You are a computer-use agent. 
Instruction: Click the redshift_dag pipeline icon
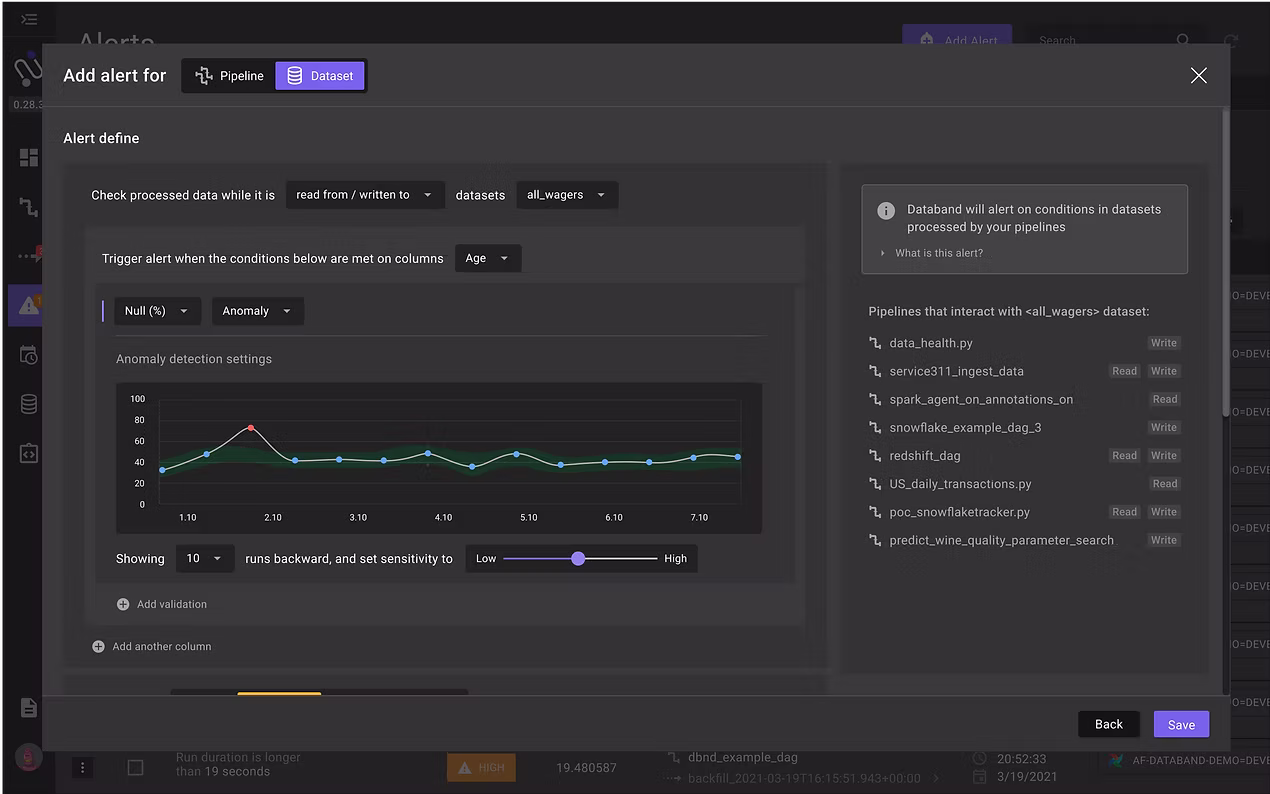click(x=875, y=455)
